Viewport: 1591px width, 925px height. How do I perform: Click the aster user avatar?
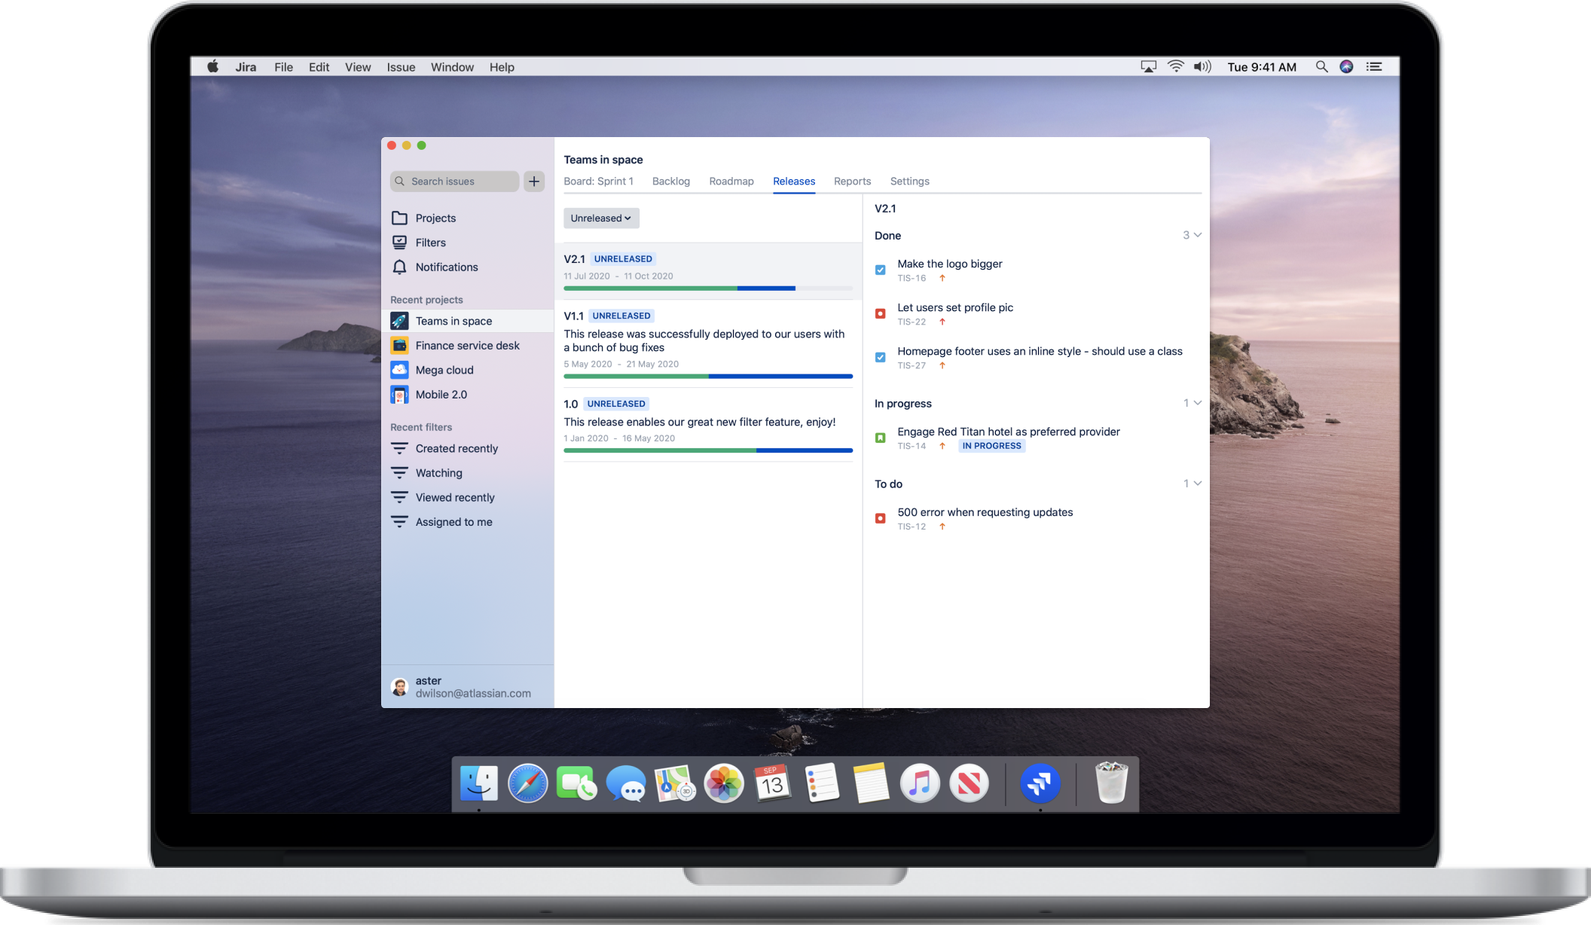pos(400,687)
